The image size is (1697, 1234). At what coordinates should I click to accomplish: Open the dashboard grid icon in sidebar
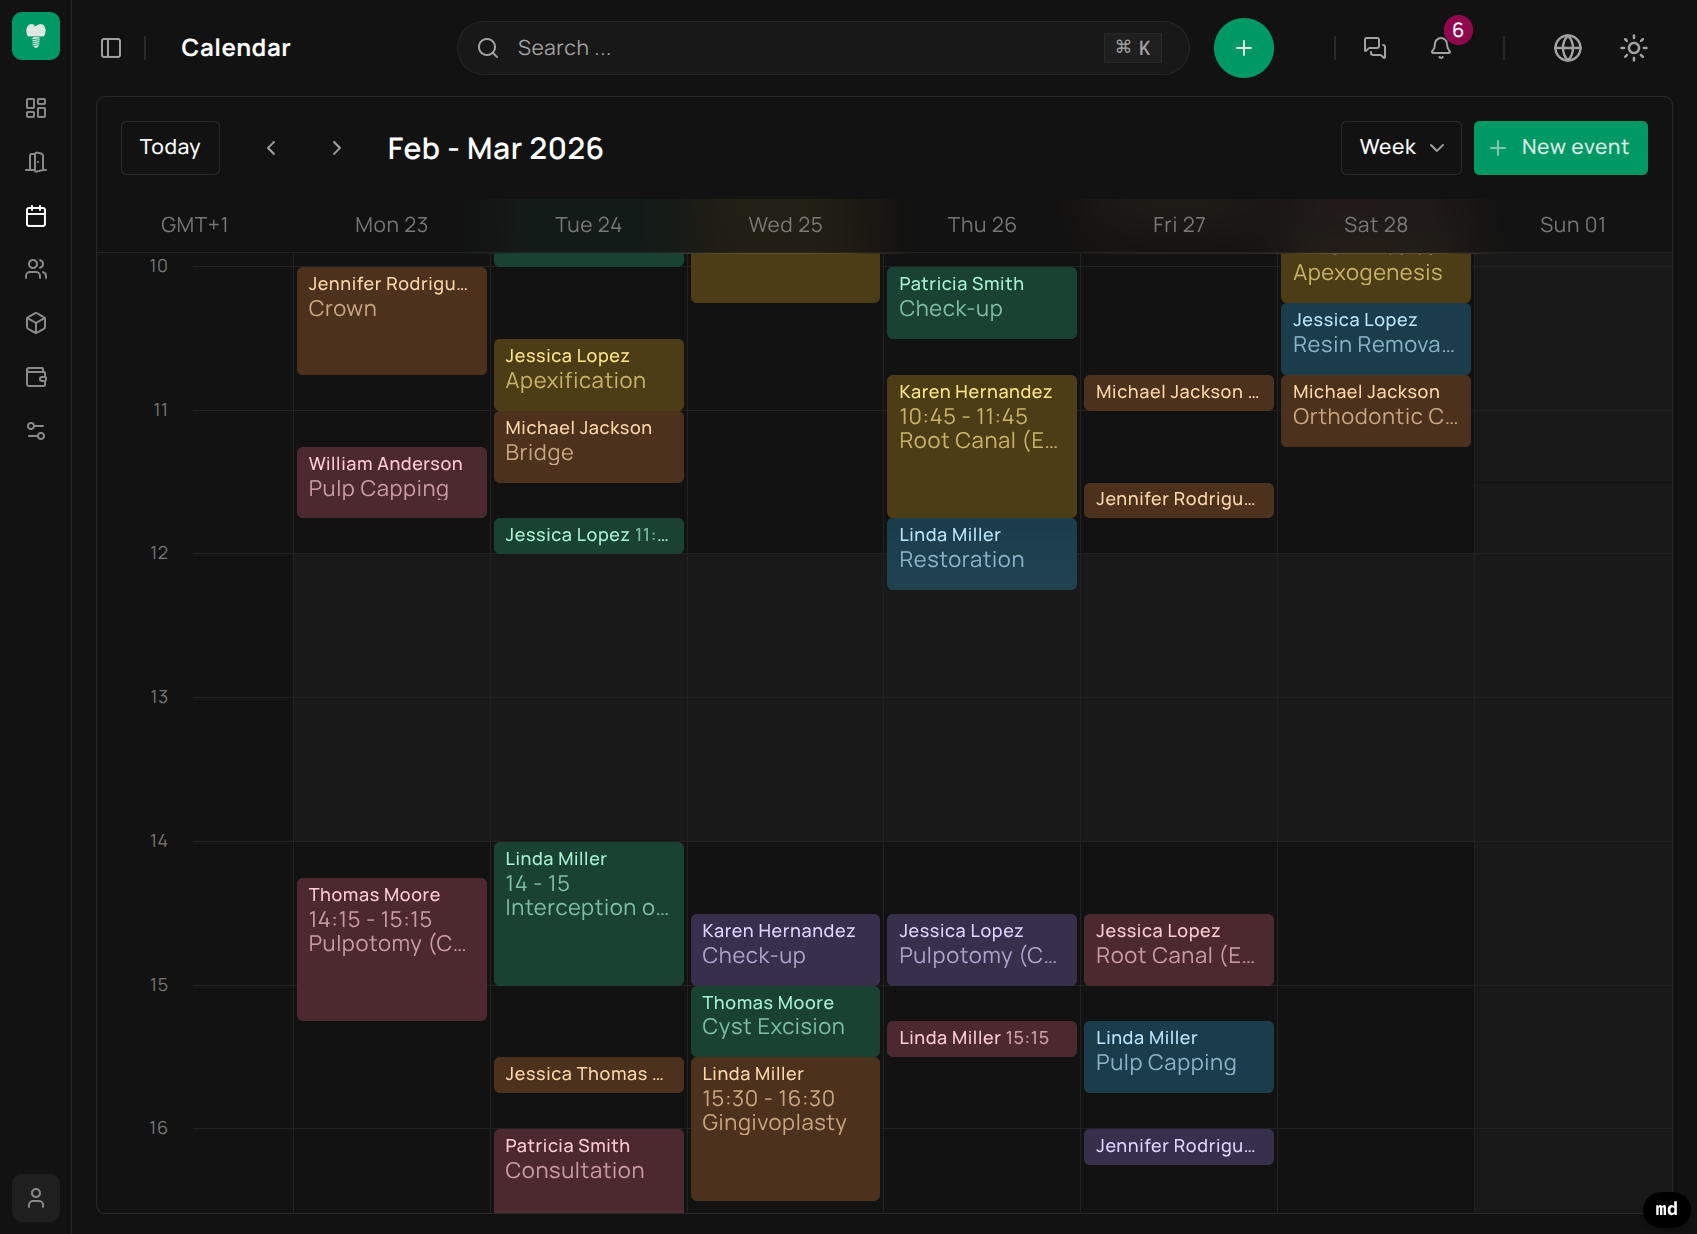(36, 108)
